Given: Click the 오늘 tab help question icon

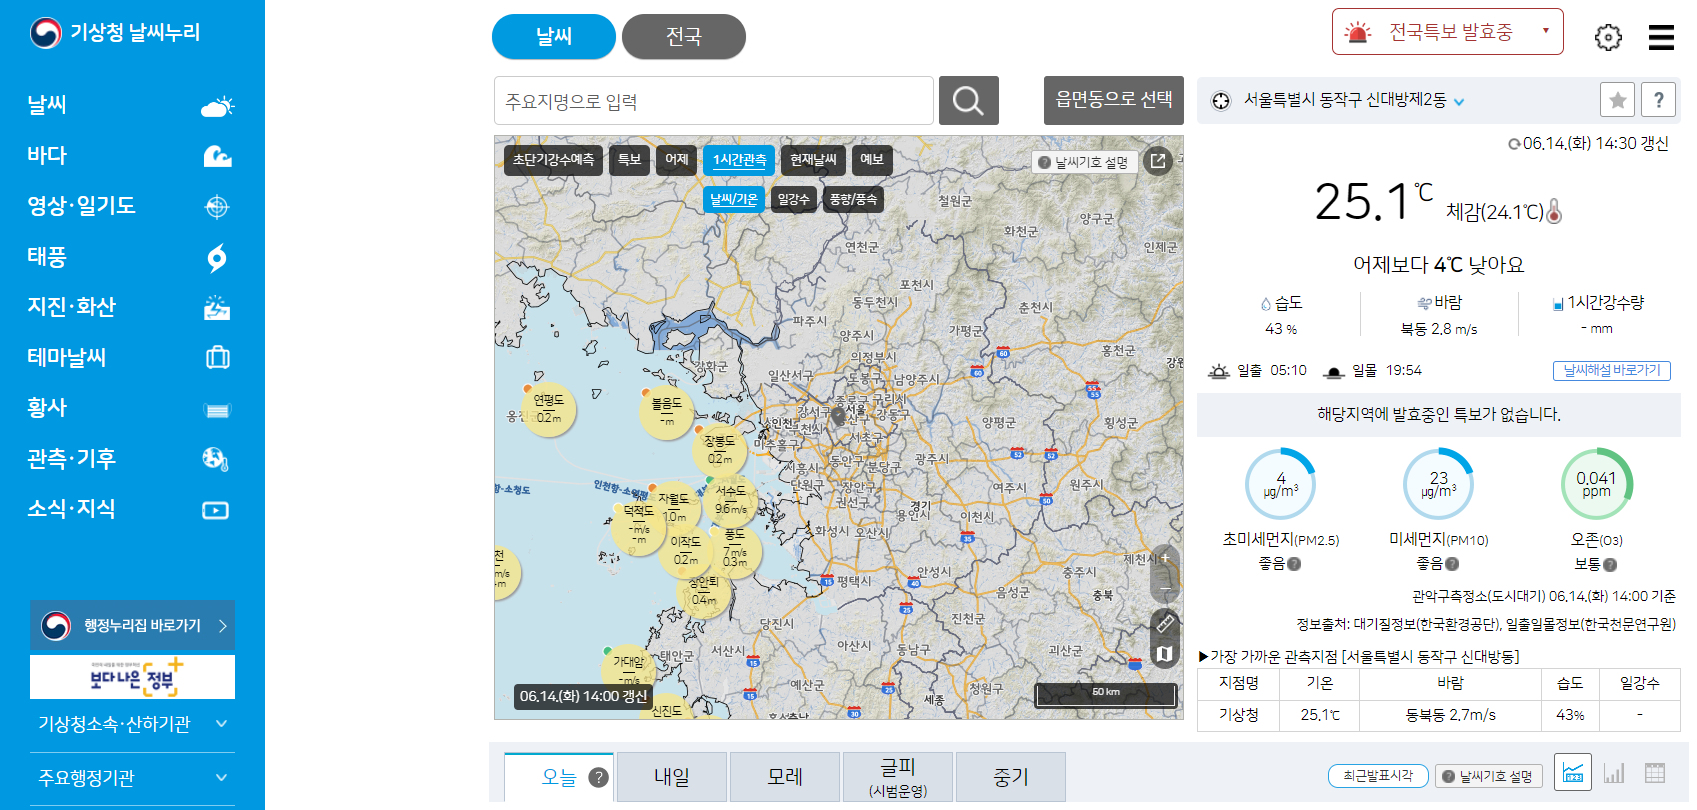Looking at the screenshot, I should [x=599, y=777].
